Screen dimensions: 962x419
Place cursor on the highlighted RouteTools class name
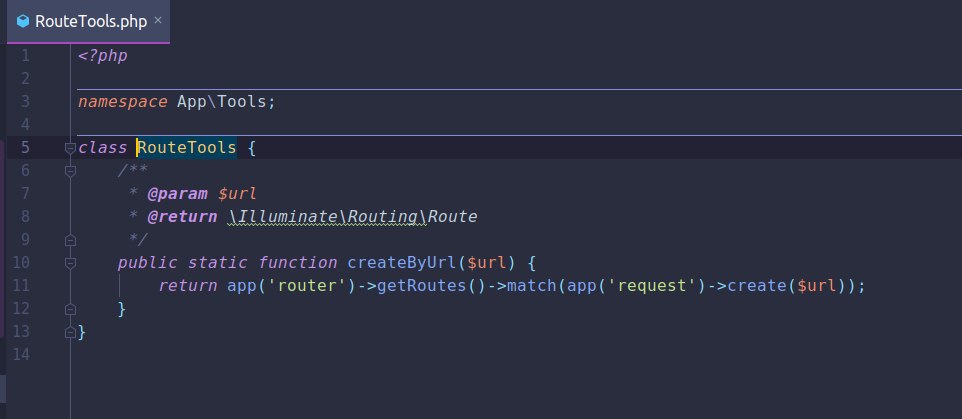(187, 148)
